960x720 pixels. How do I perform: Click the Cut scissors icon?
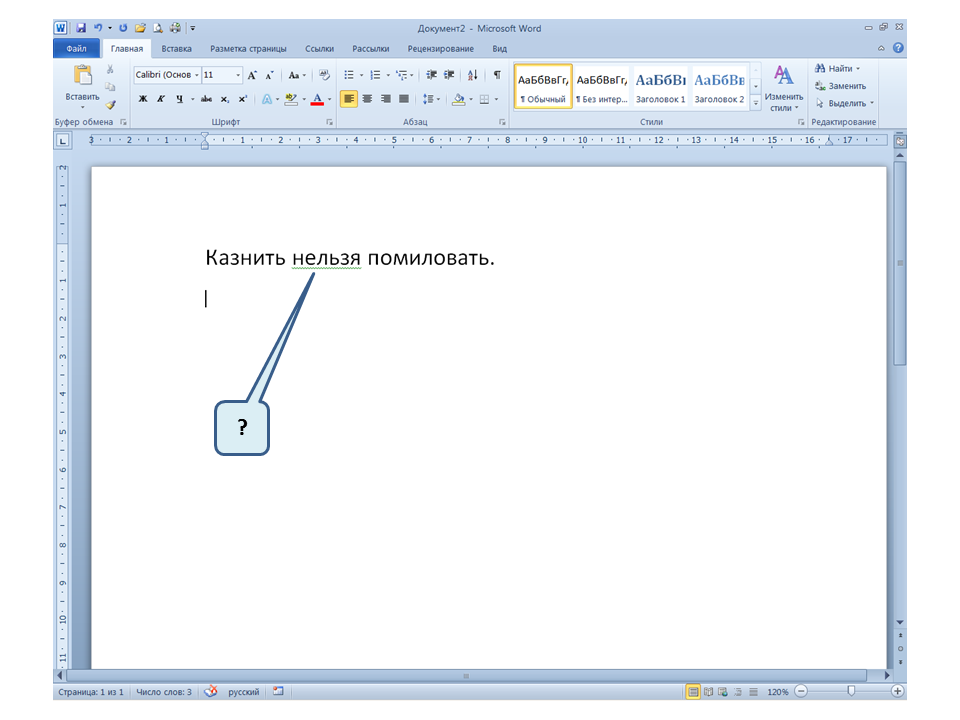110,70
